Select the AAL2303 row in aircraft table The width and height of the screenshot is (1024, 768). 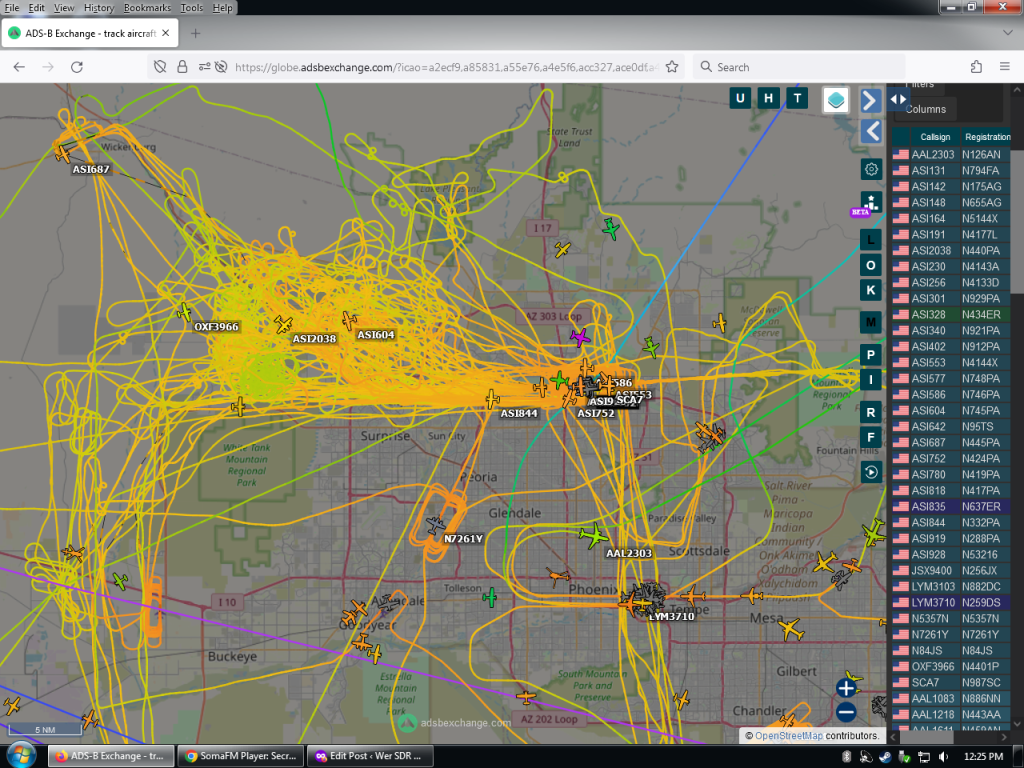[x=951, y=155]
